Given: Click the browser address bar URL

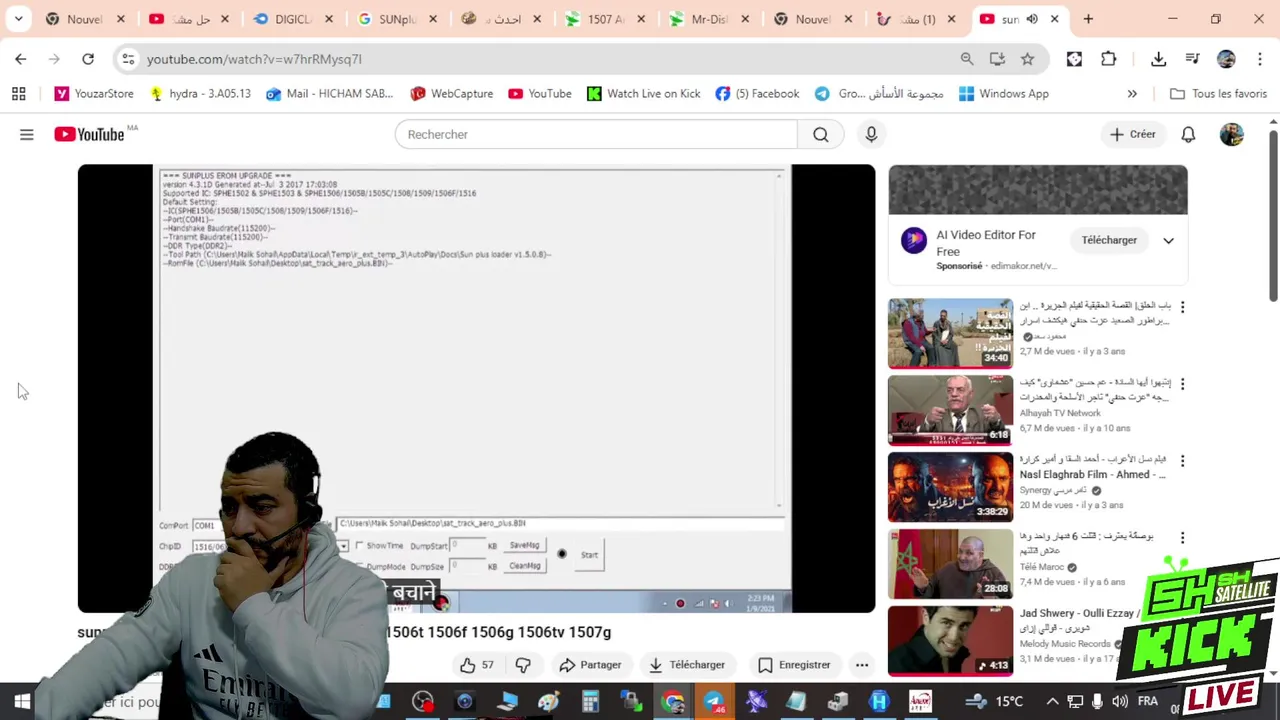Looking at the screenshot, I should click(x=254, y=59).
